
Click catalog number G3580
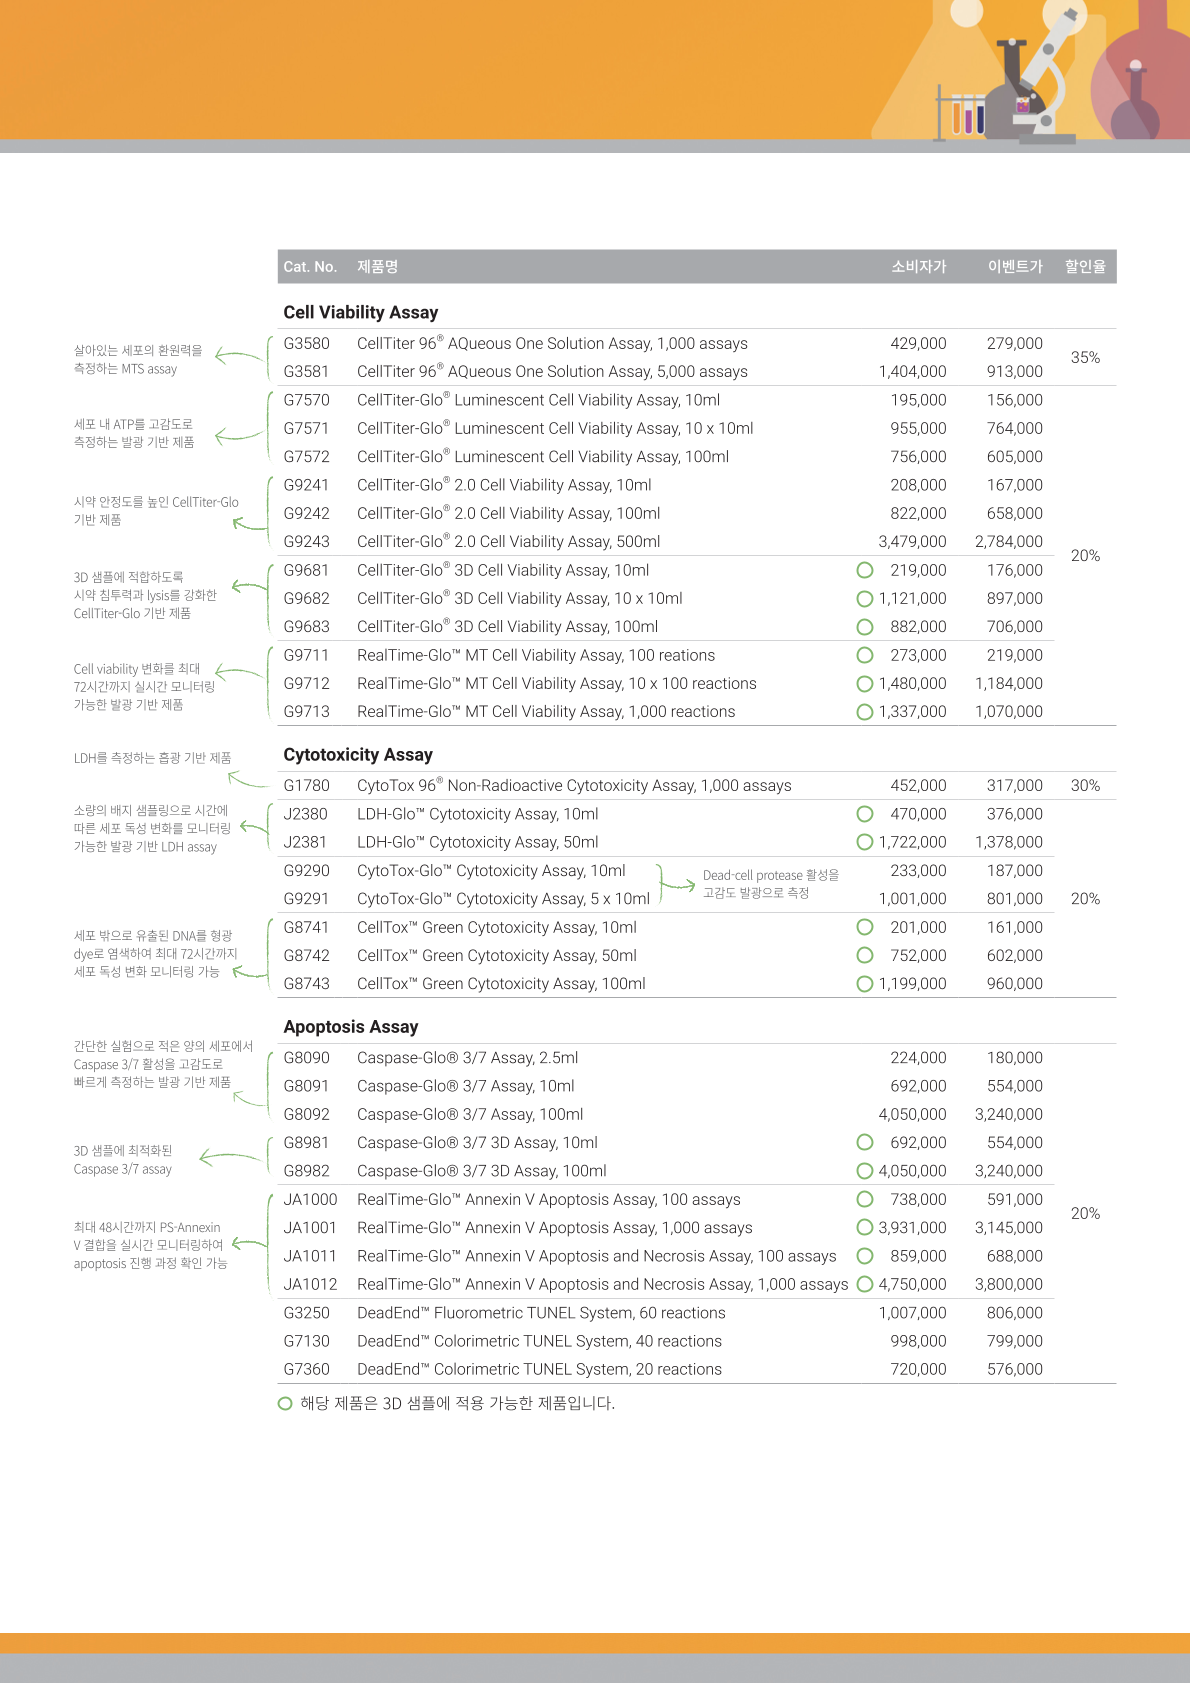click(306, 344)
